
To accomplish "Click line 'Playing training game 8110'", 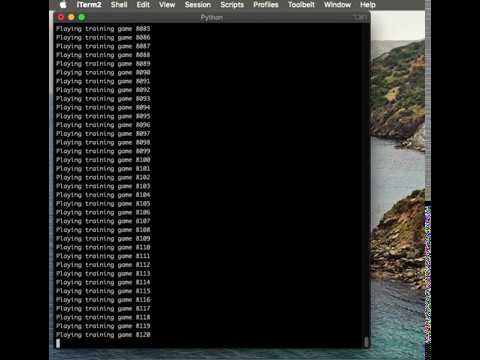I will tap(103, 248).
